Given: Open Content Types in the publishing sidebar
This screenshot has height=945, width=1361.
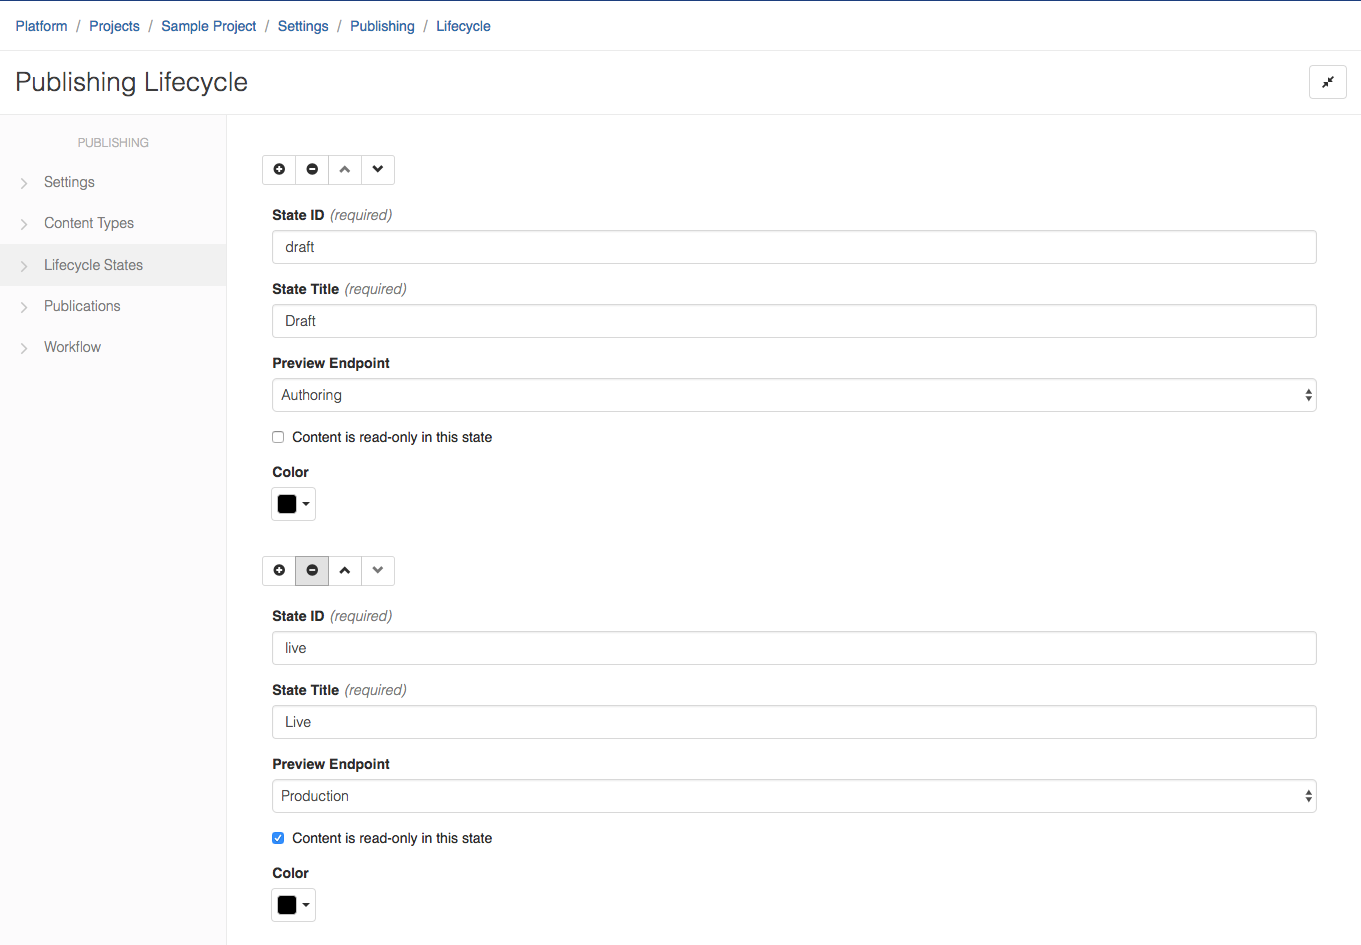Looking at the screenshot, I should click(x=89, y=223).
